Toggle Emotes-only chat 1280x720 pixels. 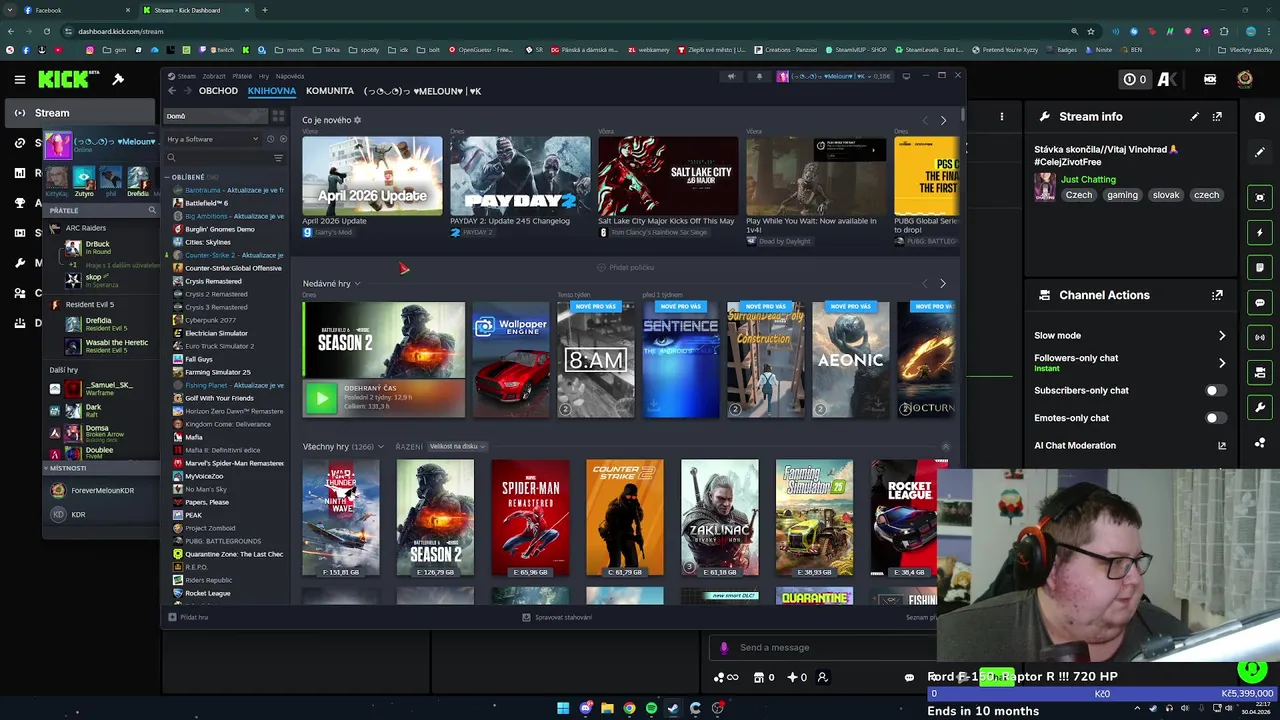click(x=1215, y=418)
